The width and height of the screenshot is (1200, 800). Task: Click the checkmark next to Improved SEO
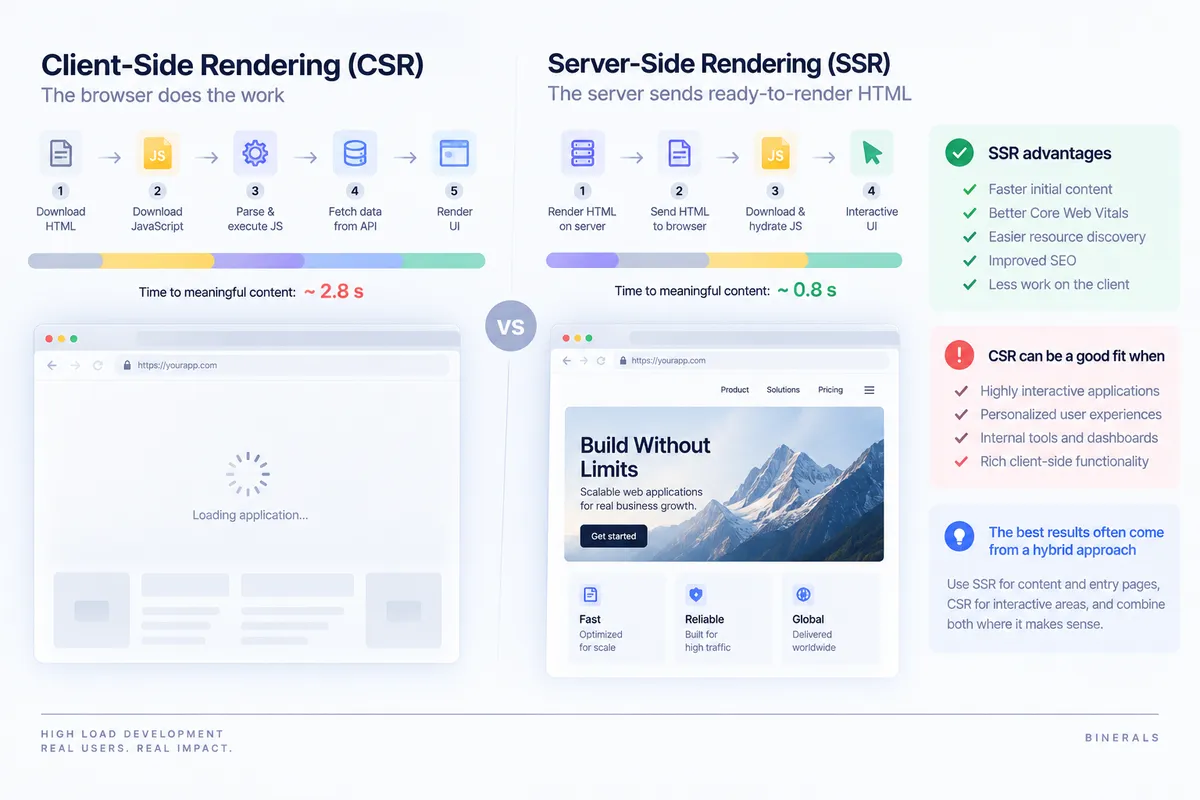click(x=969, y=261)
